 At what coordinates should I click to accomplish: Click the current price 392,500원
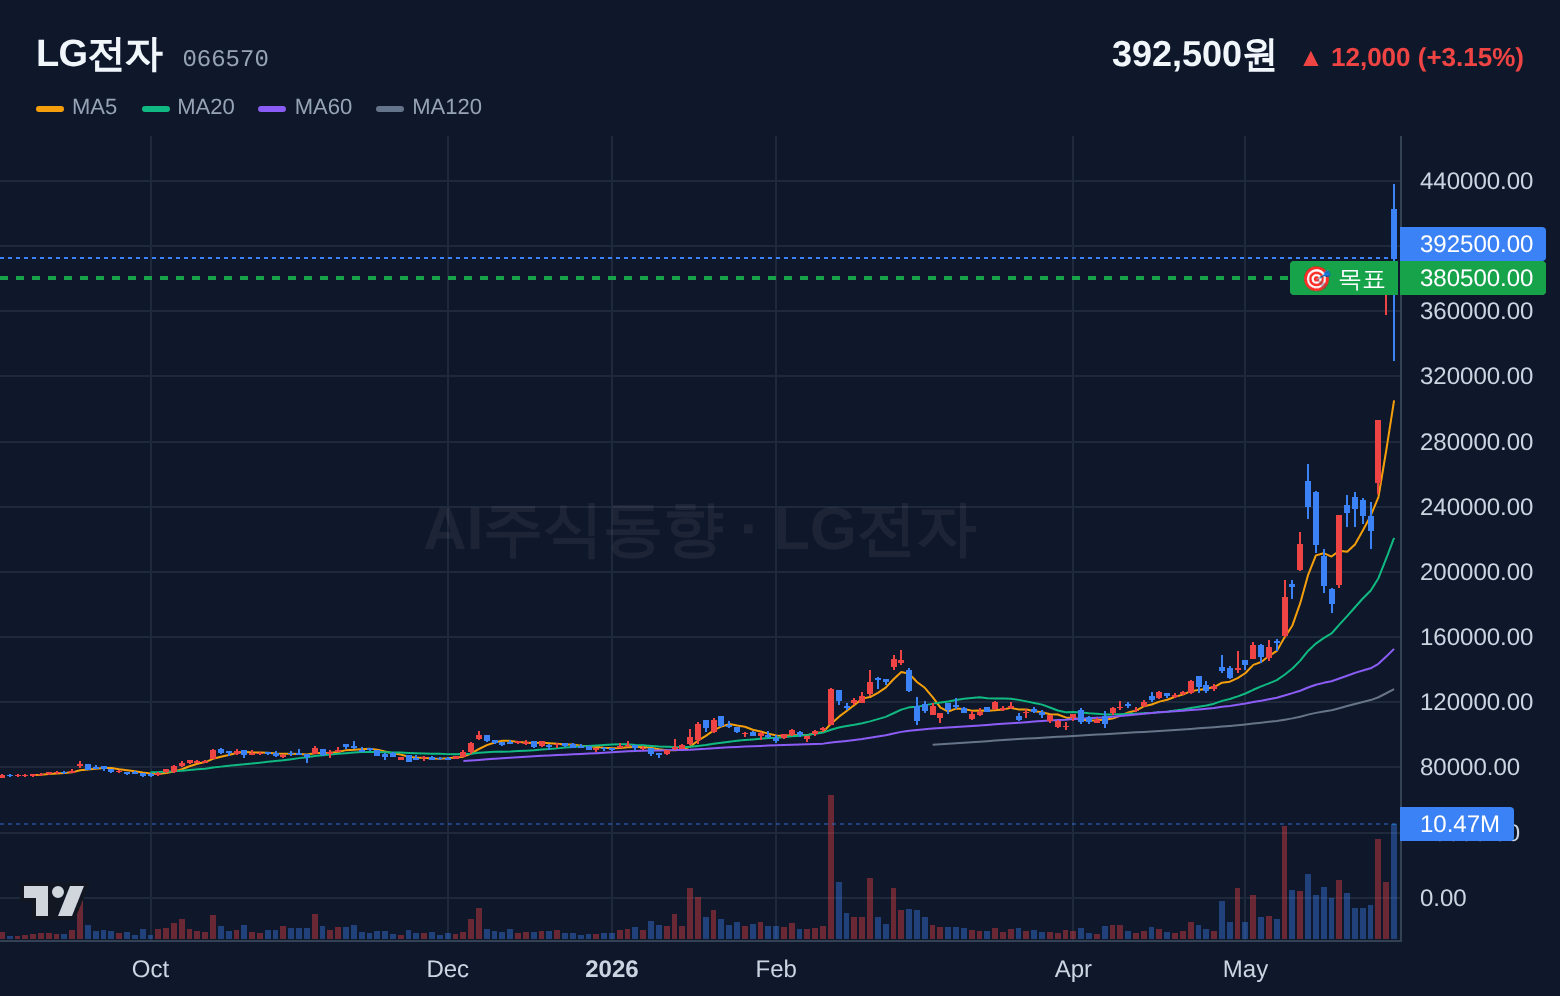(x=1194, y=54)
